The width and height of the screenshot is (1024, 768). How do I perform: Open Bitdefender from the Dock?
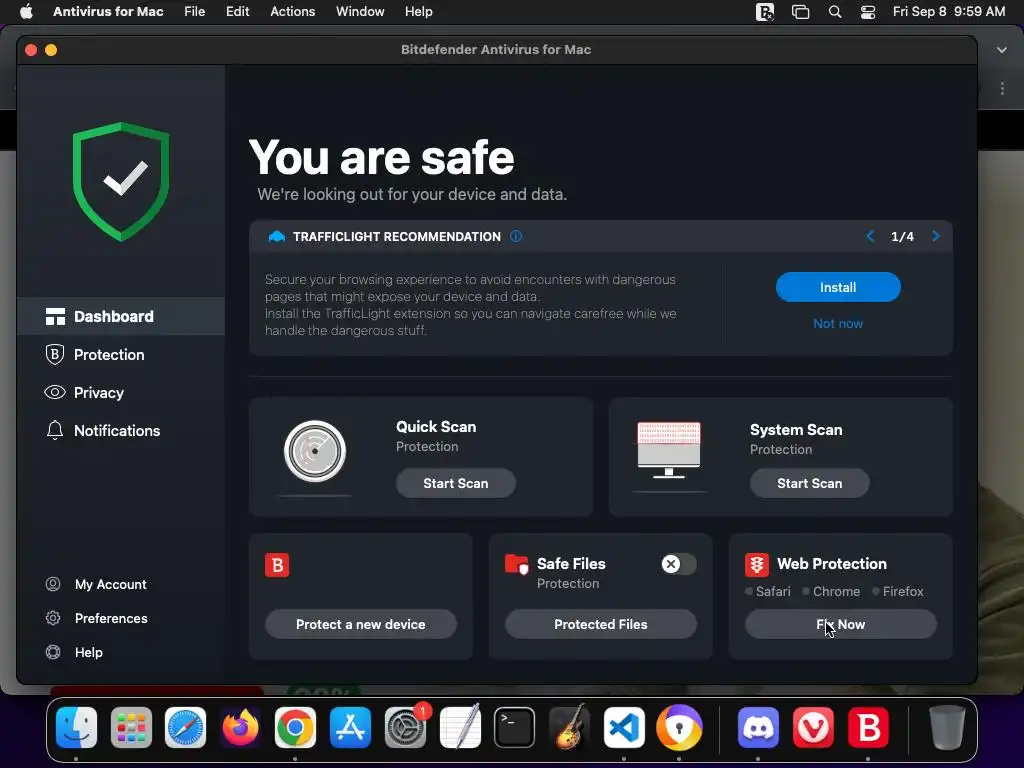(868, 727)
